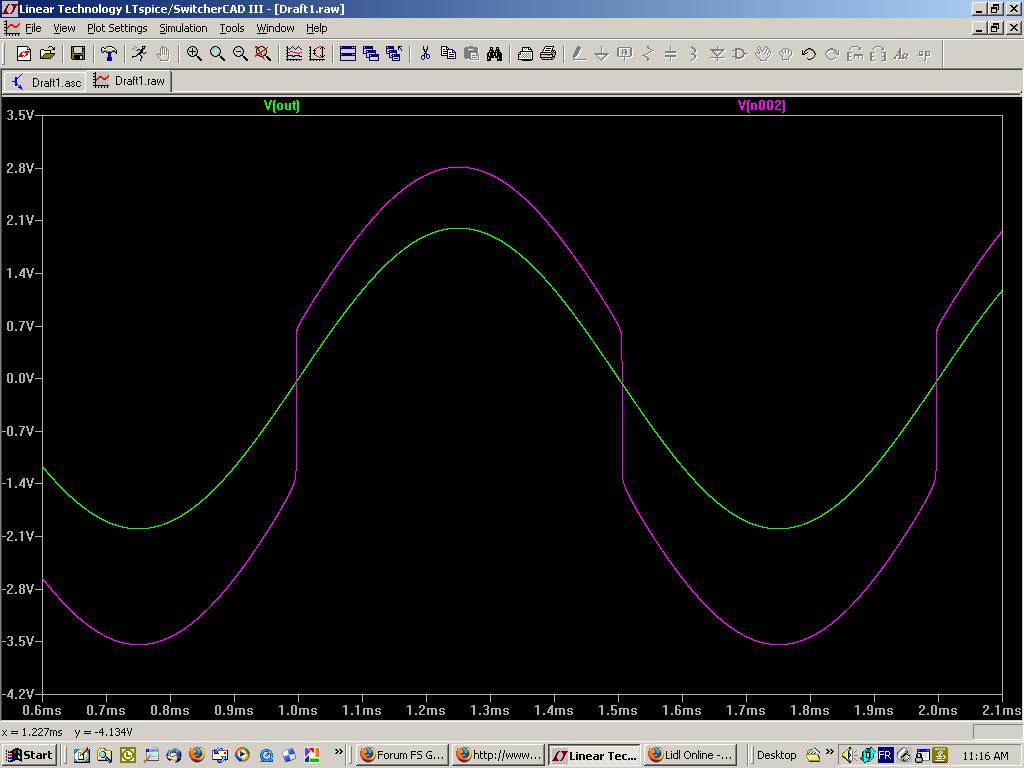This screenshot has height=768, width=1024.
Task: Click the Autorange plot icon
Action: 317,54
